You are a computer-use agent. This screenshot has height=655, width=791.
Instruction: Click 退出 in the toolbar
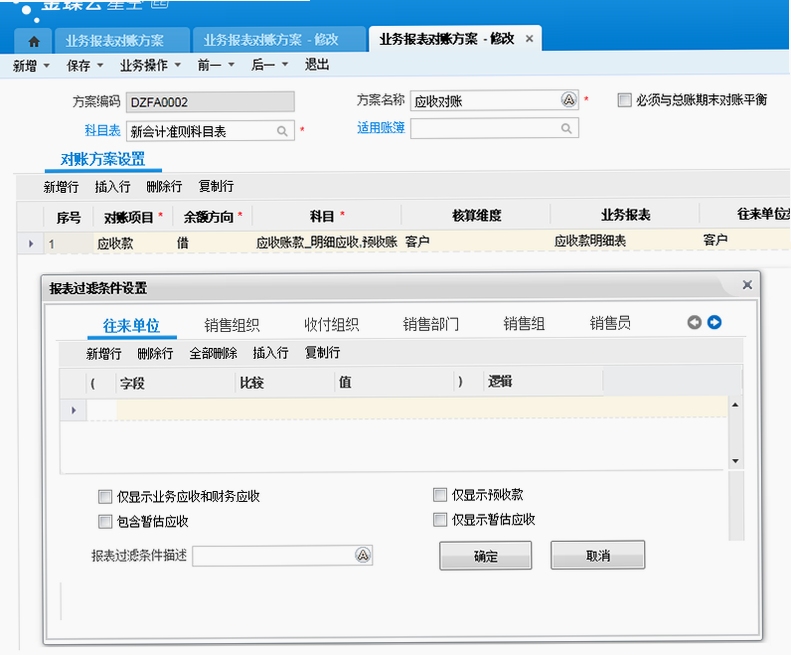(x=317, y=65)
